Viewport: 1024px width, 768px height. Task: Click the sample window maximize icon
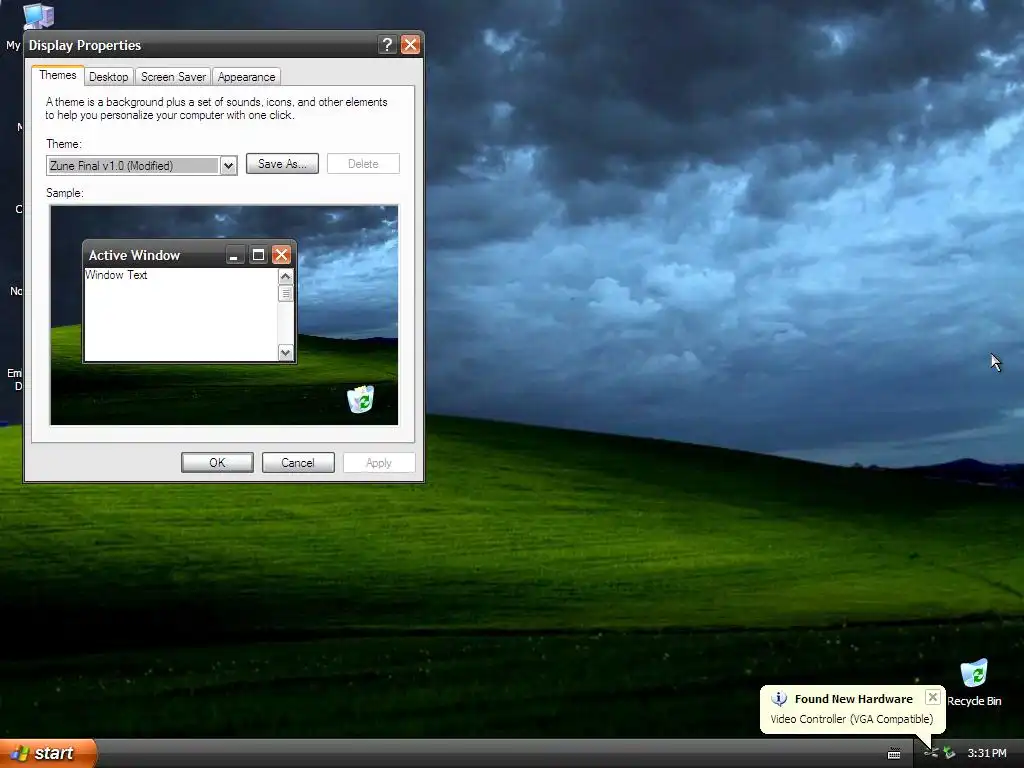[258, 255]
